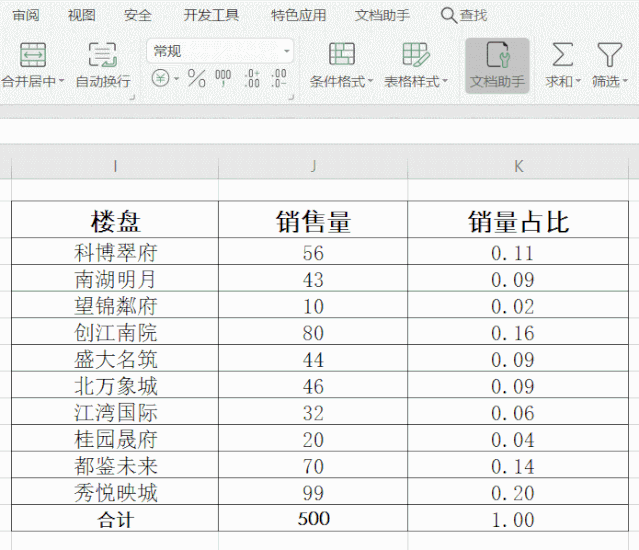Select the cell 北万象城
The width and height of the screenshot is (639, 550).
coord(115,385)
